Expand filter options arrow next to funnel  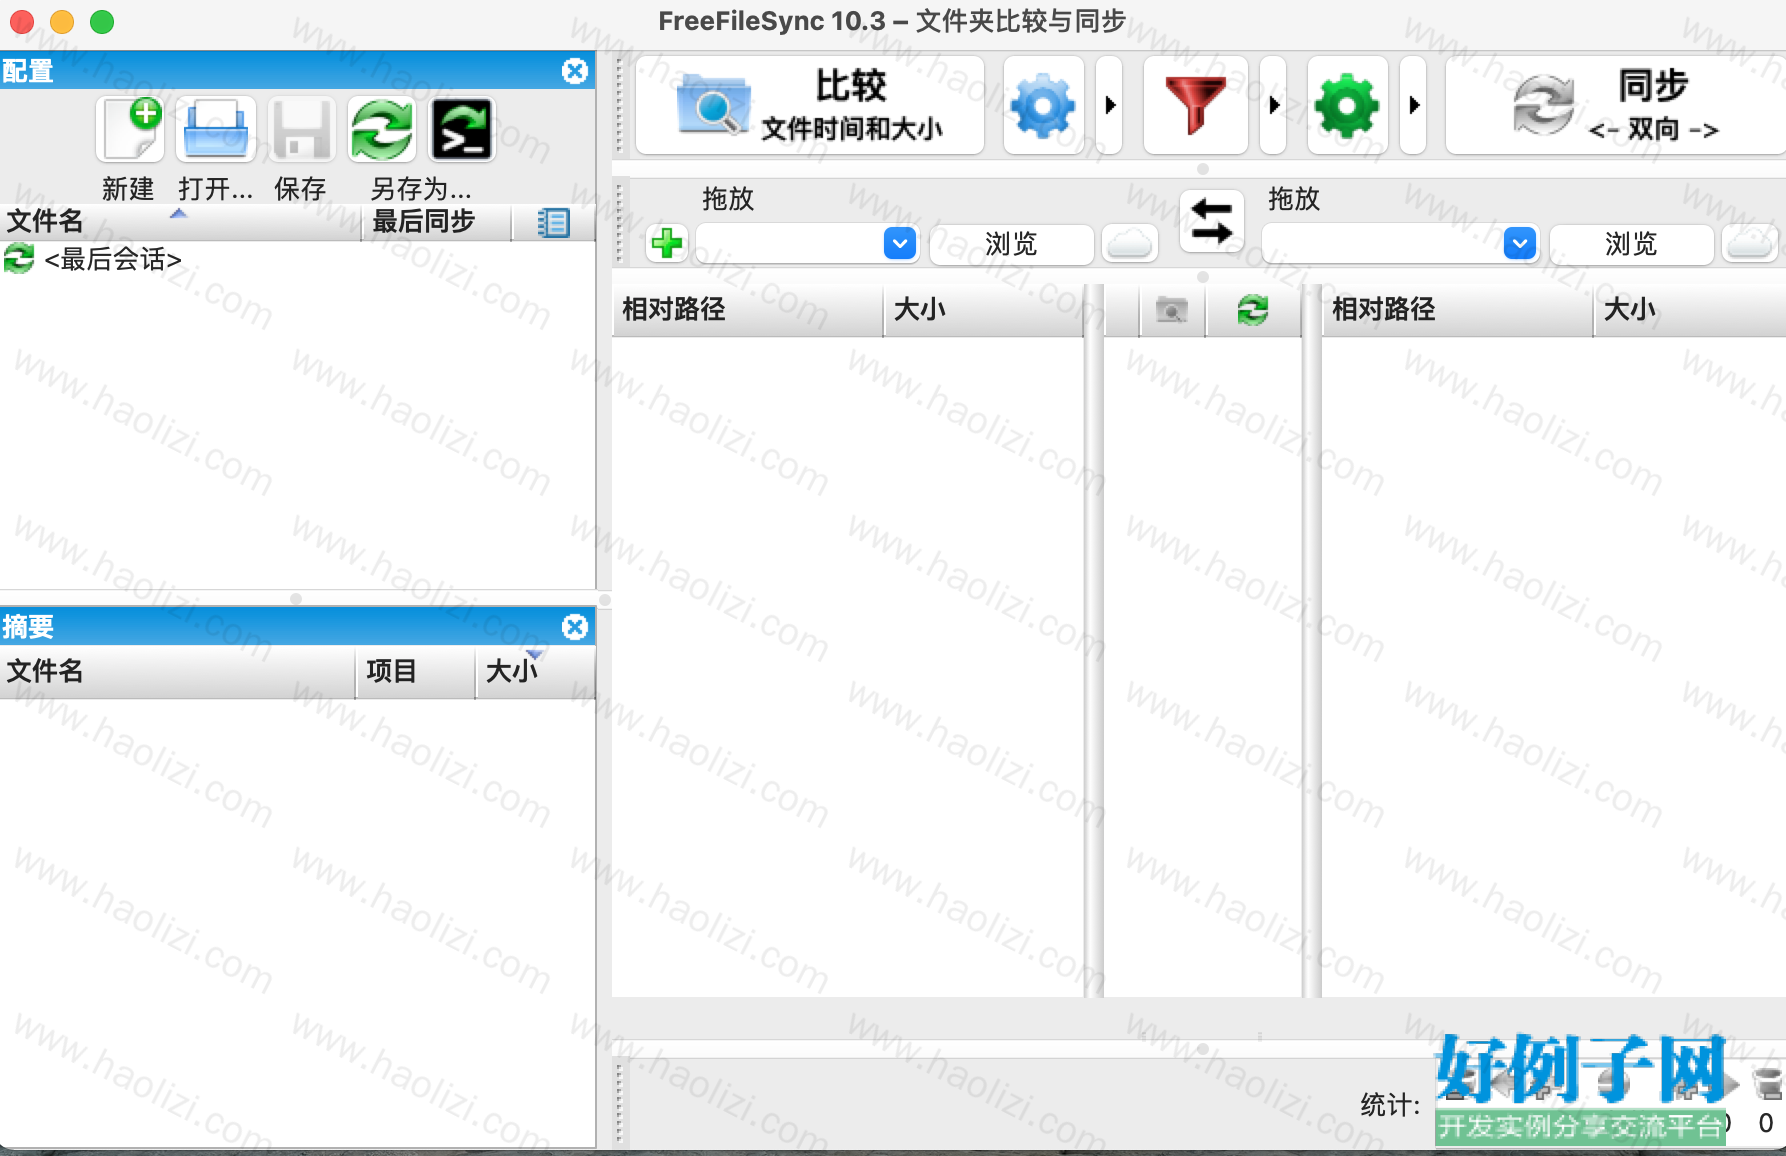[1273, 105]
